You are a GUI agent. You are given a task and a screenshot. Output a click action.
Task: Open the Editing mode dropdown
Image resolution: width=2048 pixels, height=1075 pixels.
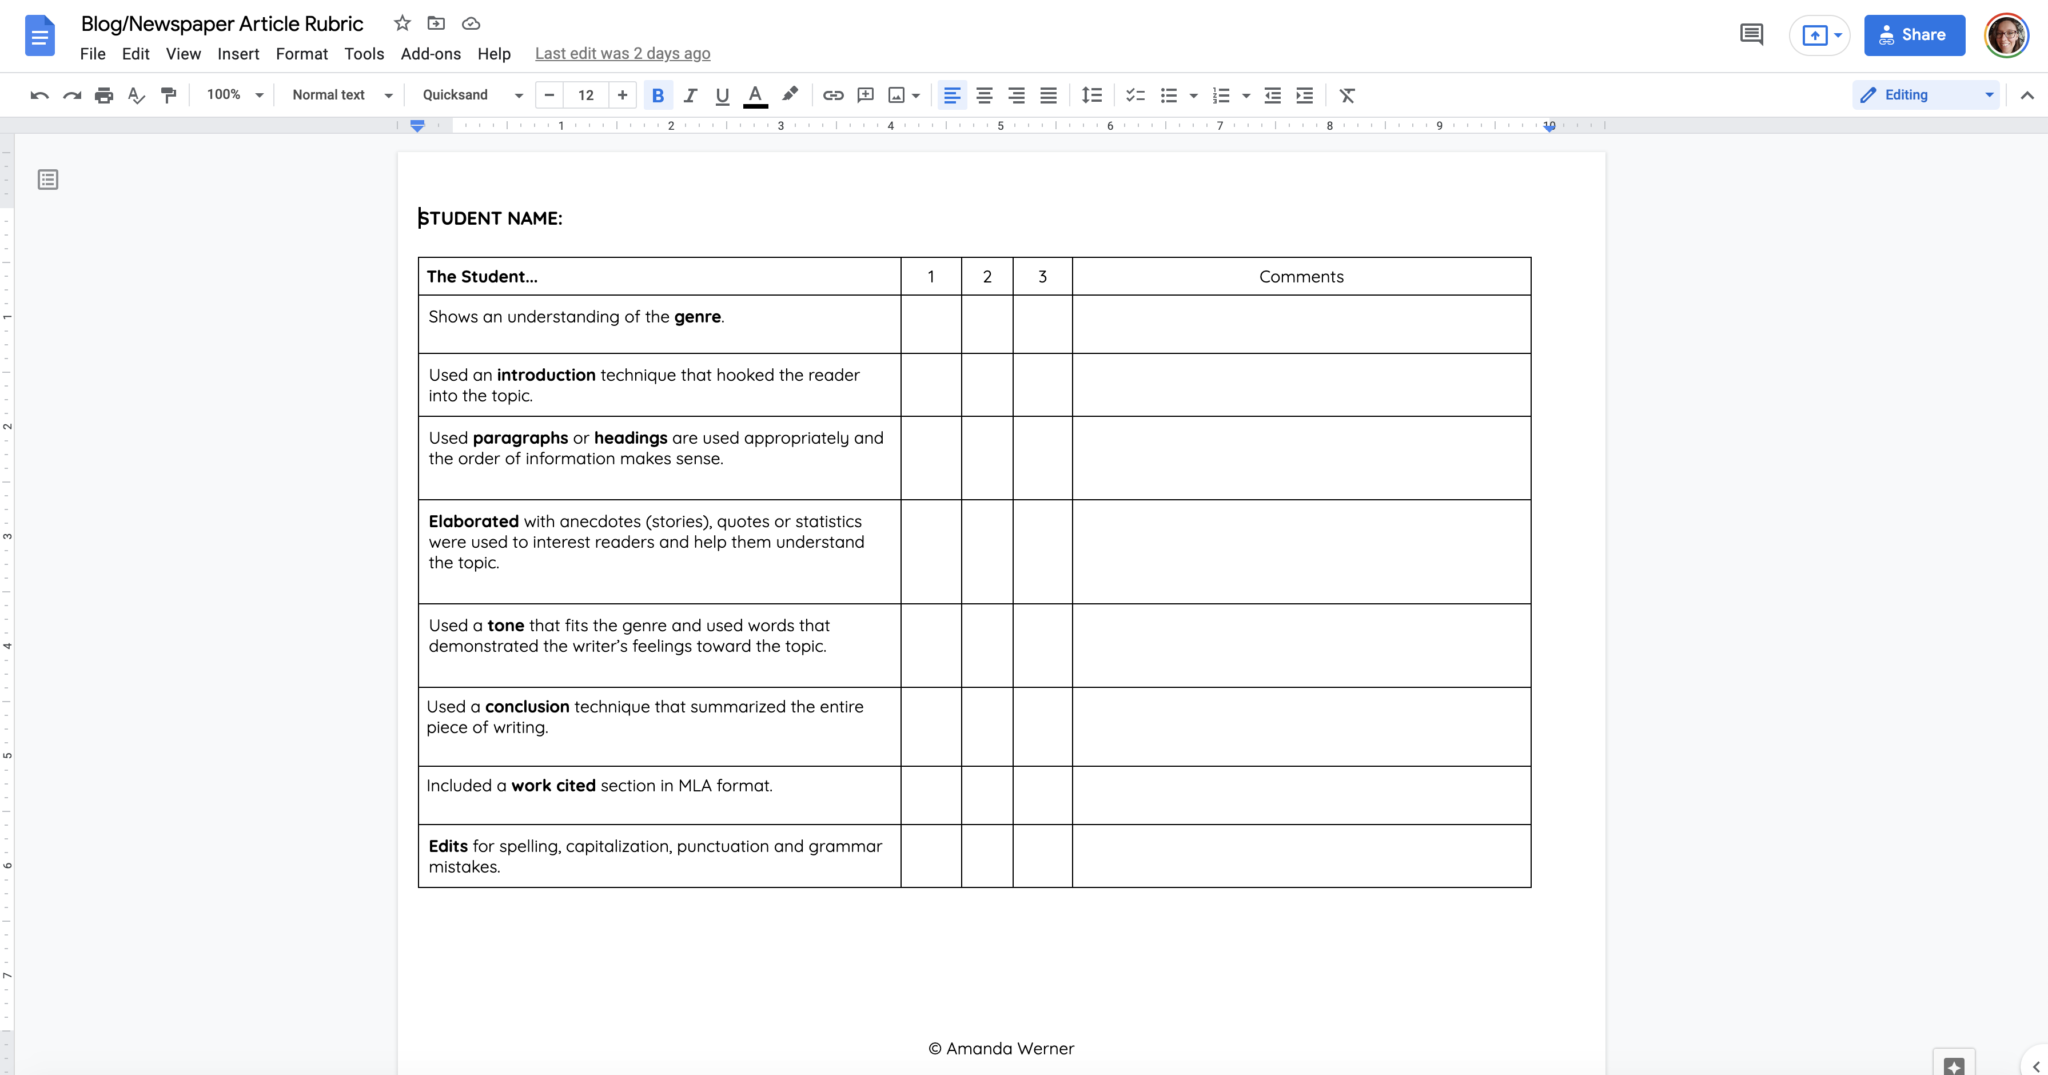tap(1923, 94)
